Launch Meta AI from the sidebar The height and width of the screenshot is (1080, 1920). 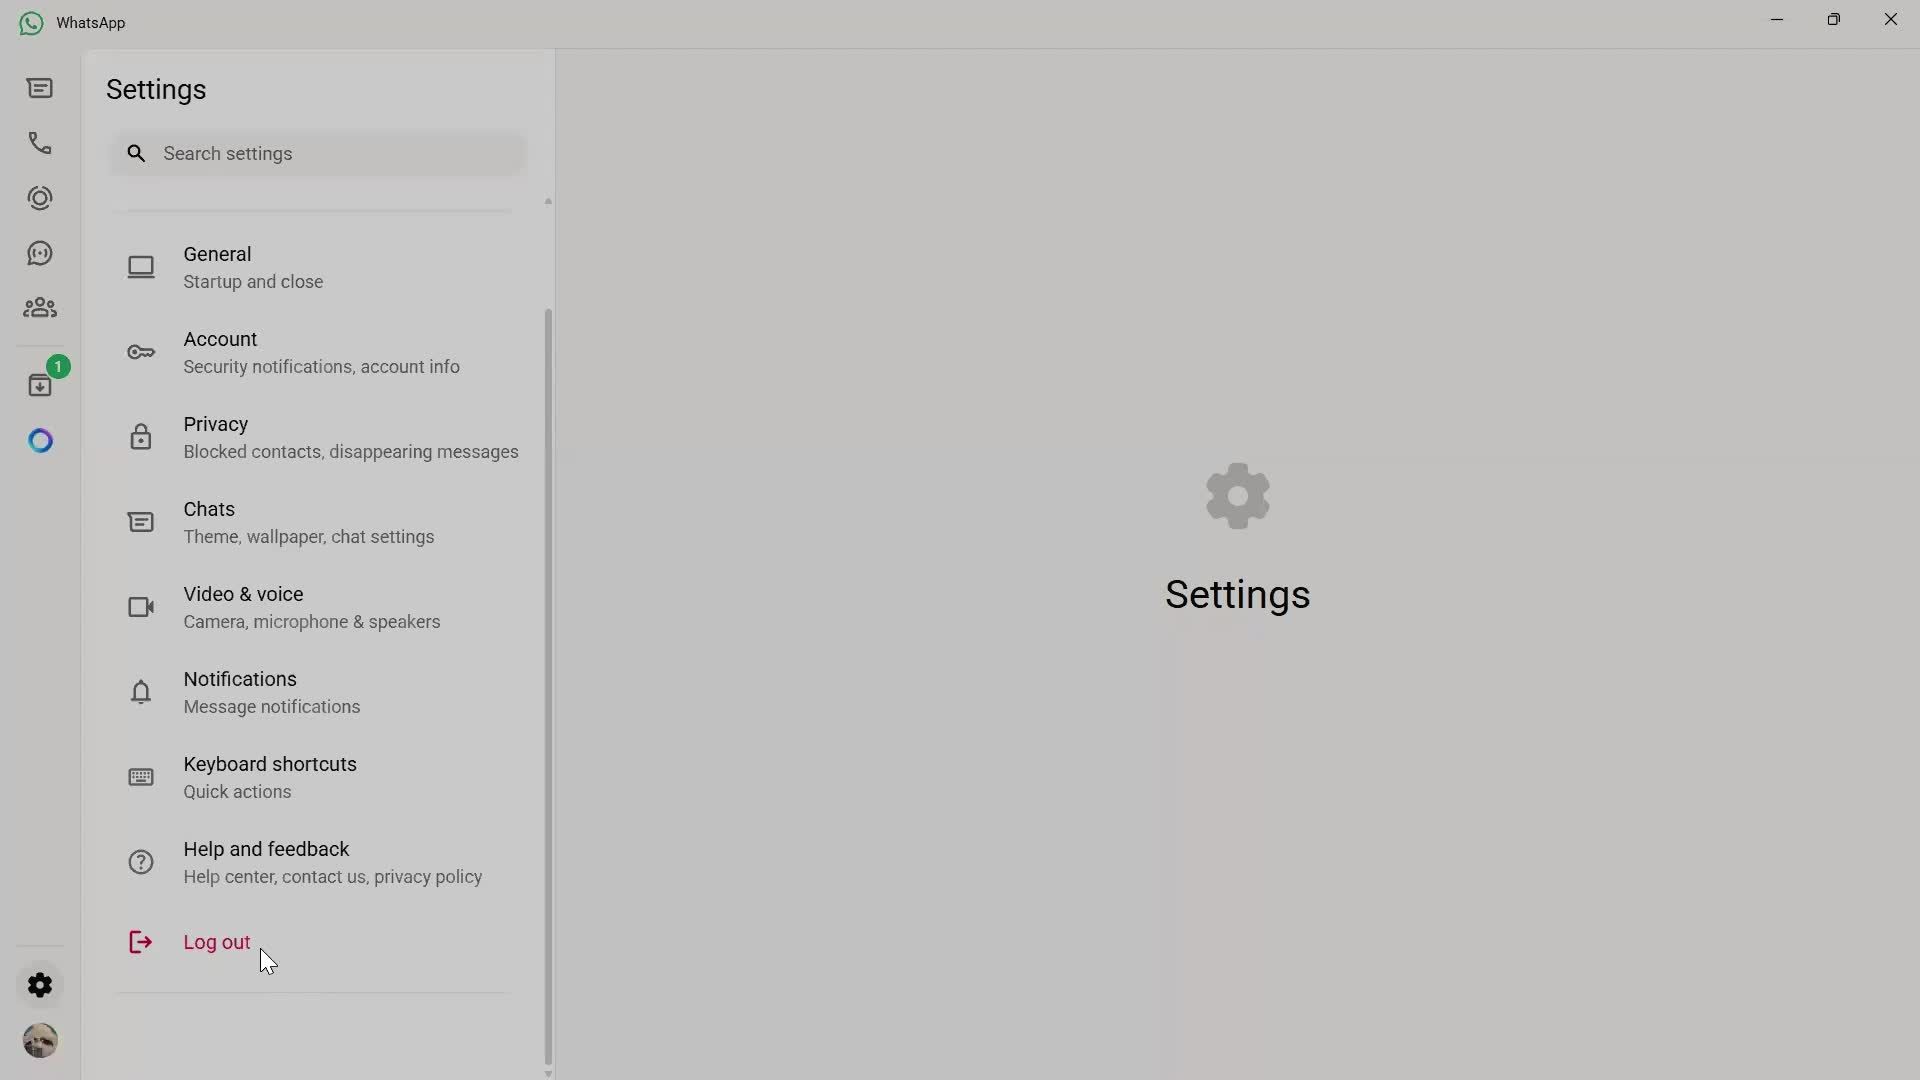[40, 440]
